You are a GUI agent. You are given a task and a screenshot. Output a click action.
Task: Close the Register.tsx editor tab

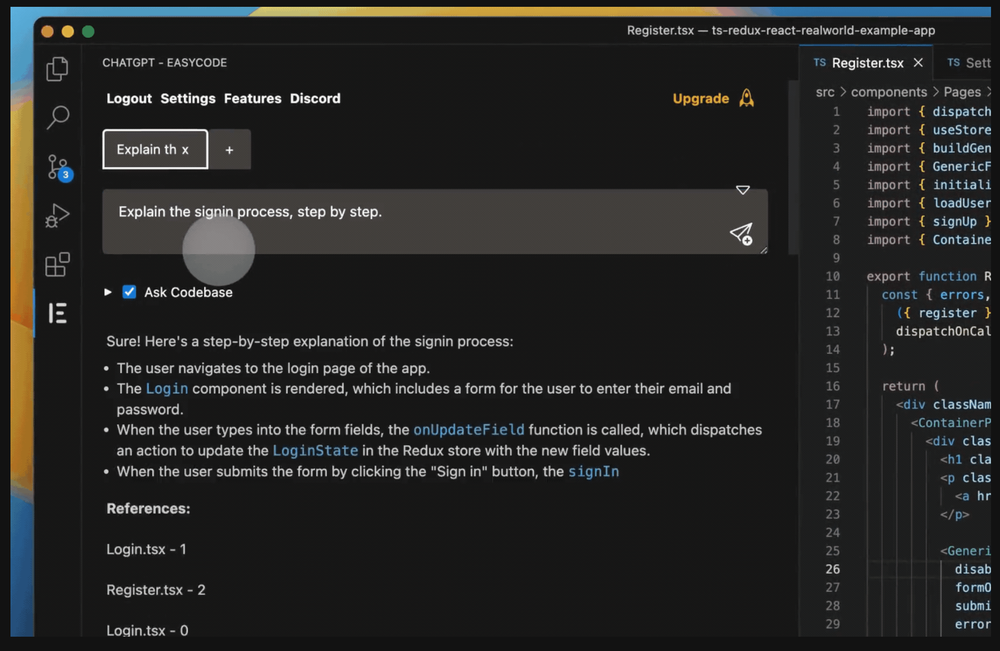click(x=918, y=62)
